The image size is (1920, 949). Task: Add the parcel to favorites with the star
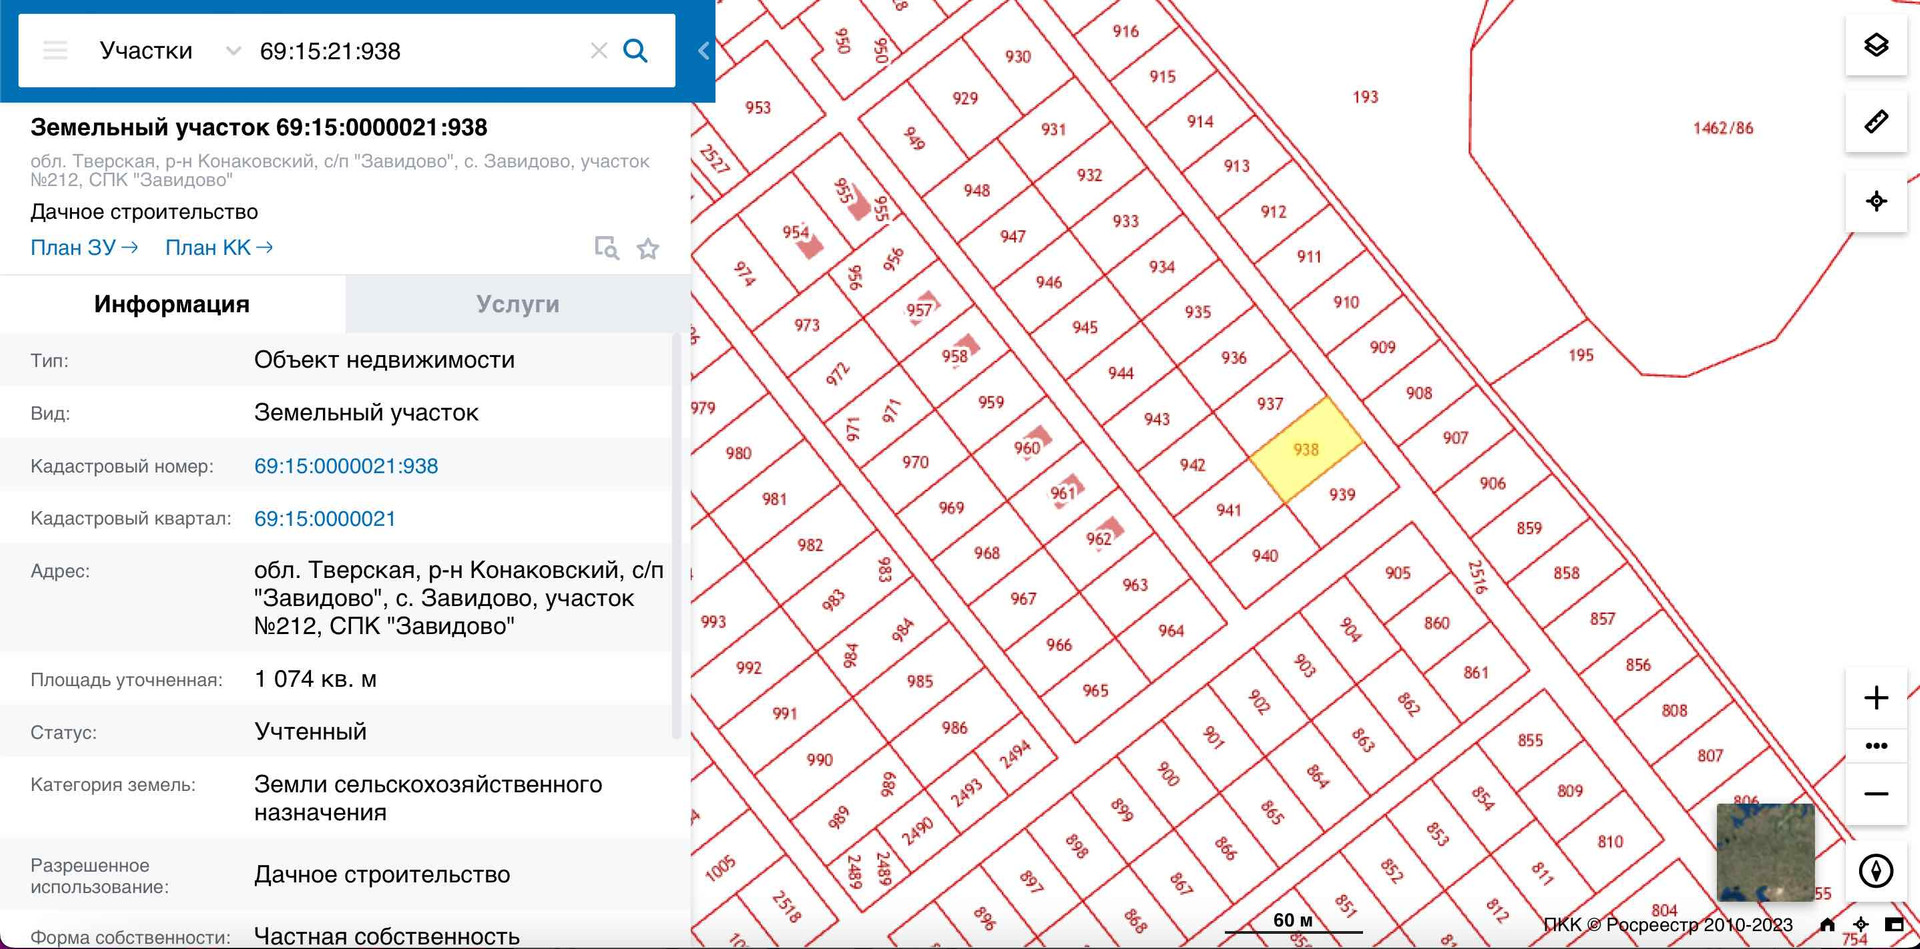tap(648, 248)
